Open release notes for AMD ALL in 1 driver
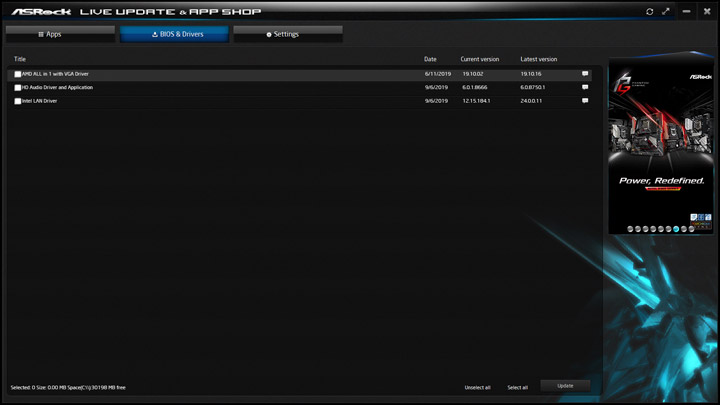720x405 pixels. point(585,73)
